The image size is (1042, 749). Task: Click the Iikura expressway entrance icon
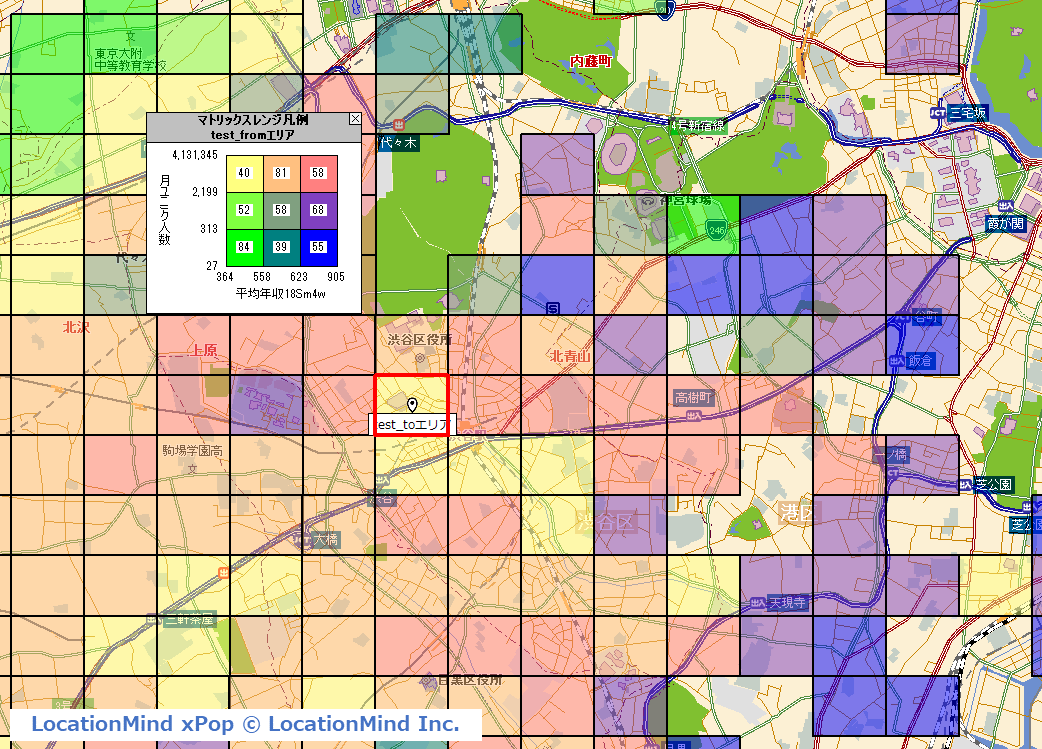(x=896, y=360)
